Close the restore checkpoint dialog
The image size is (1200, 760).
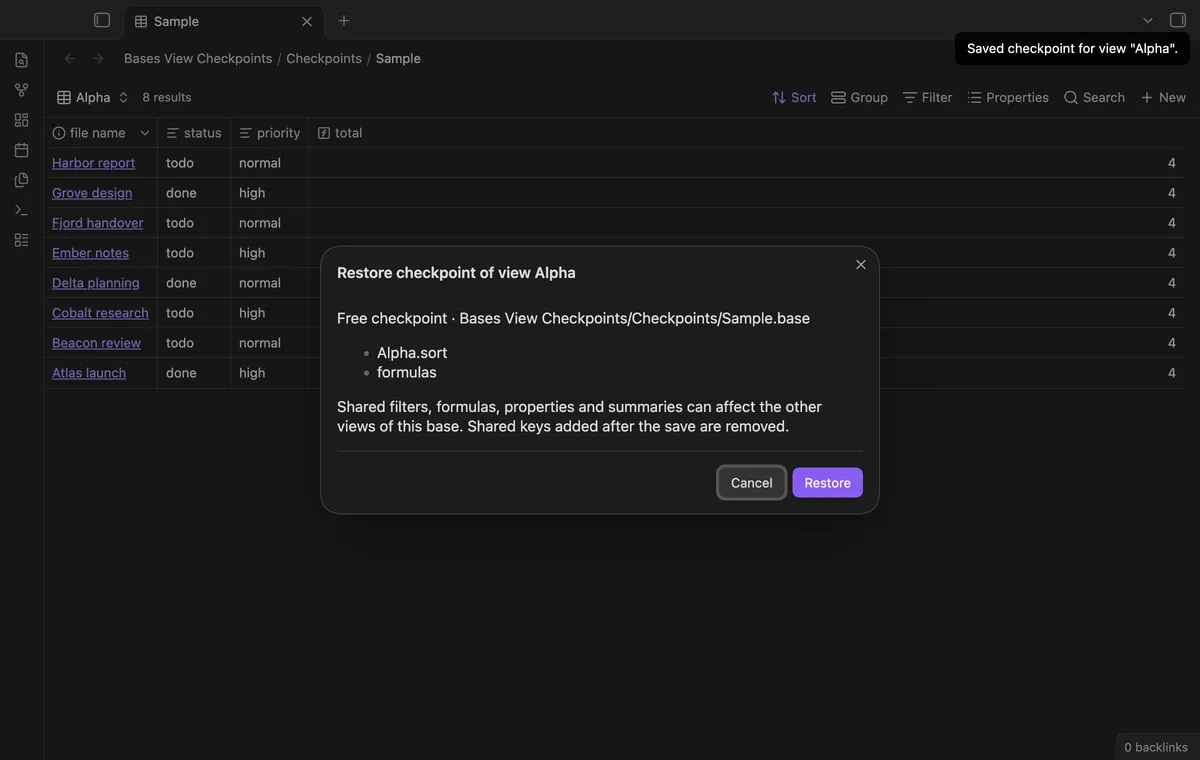click(x=861, y=265)
